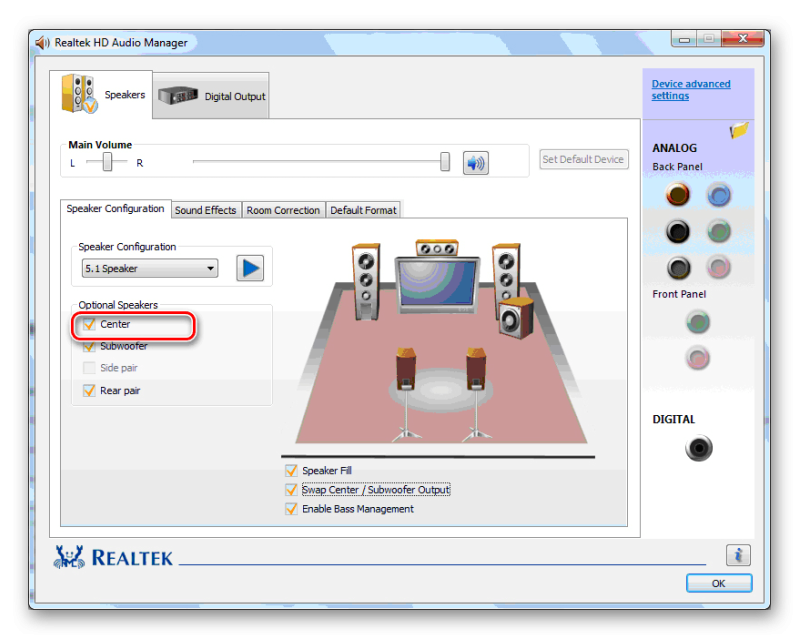Click the front right speaker in room
The width and height of the screenshot is (800, 639).
coord(505,272)
